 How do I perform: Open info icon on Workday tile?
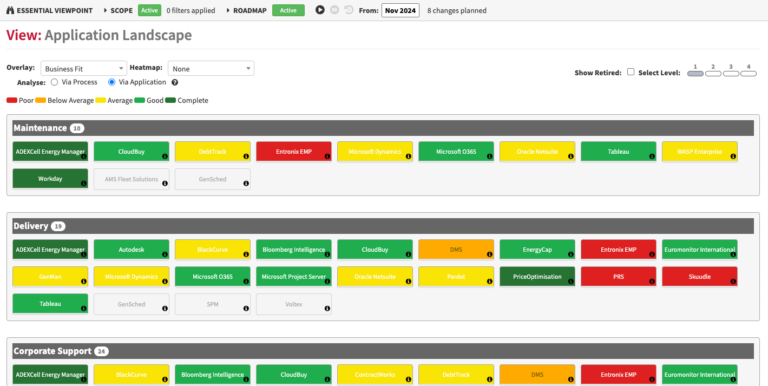[83, 184]
